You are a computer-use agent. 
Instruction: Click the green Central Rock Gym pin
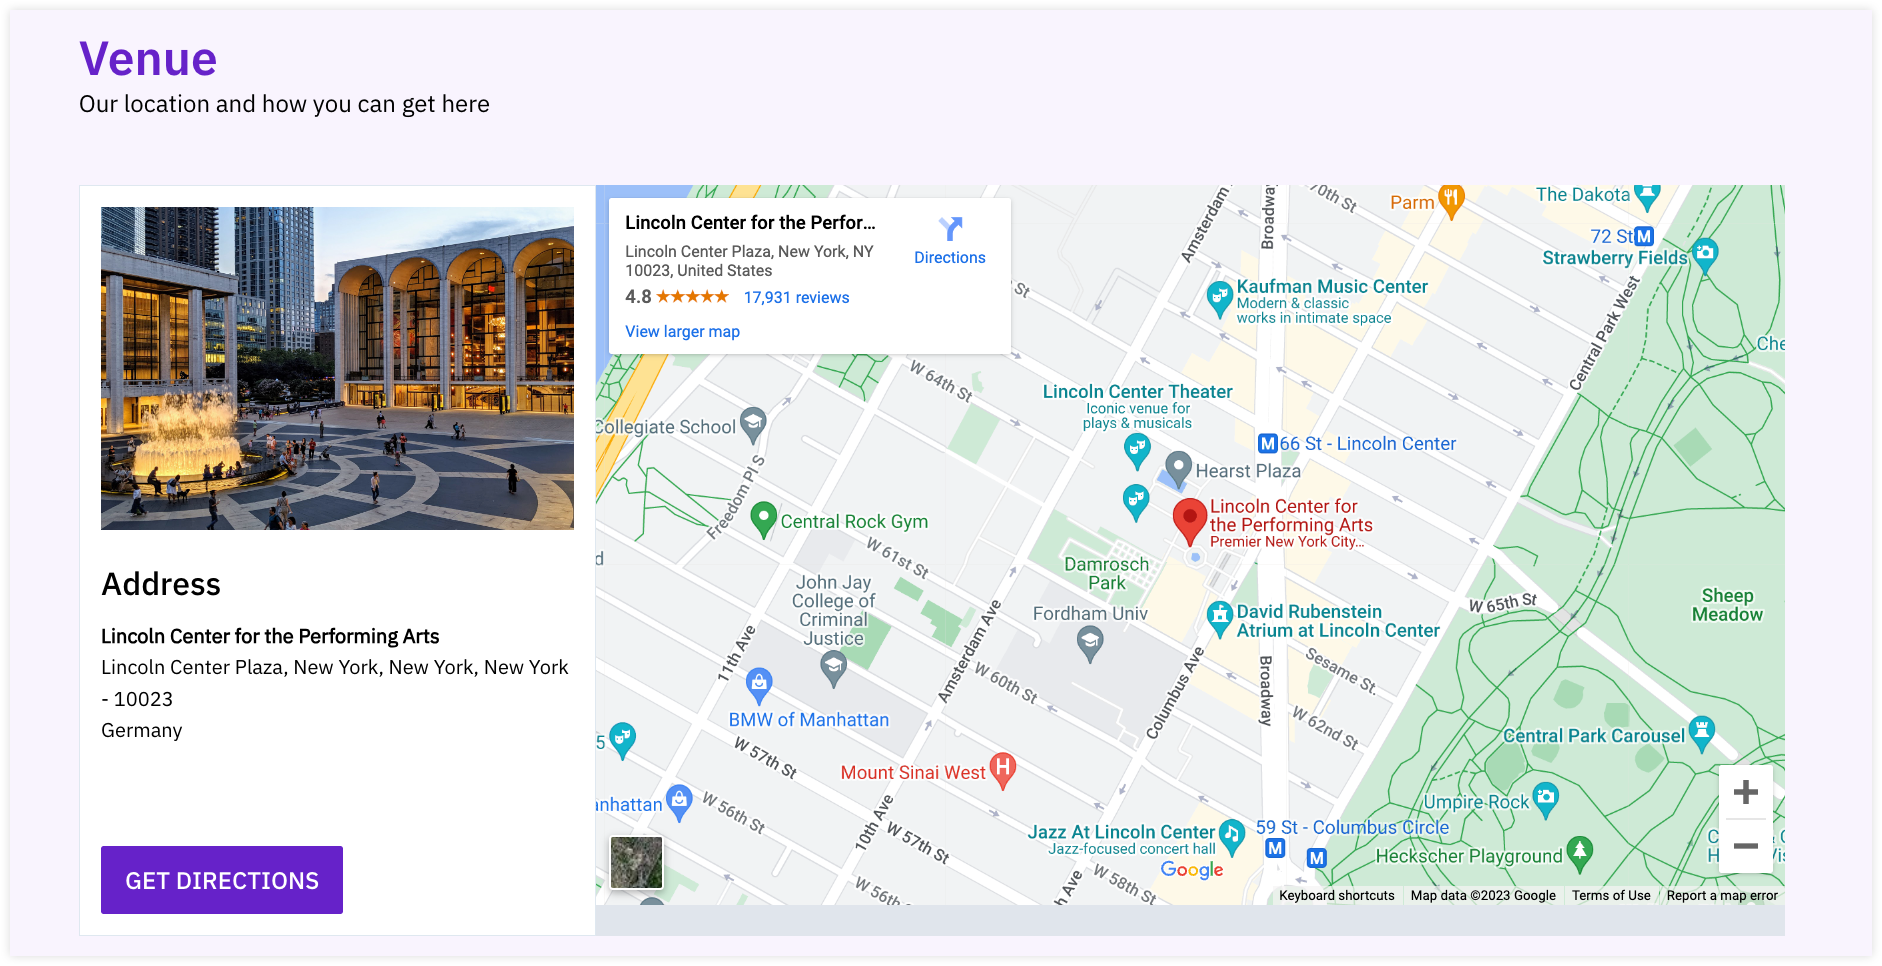(x=763, y=520)
